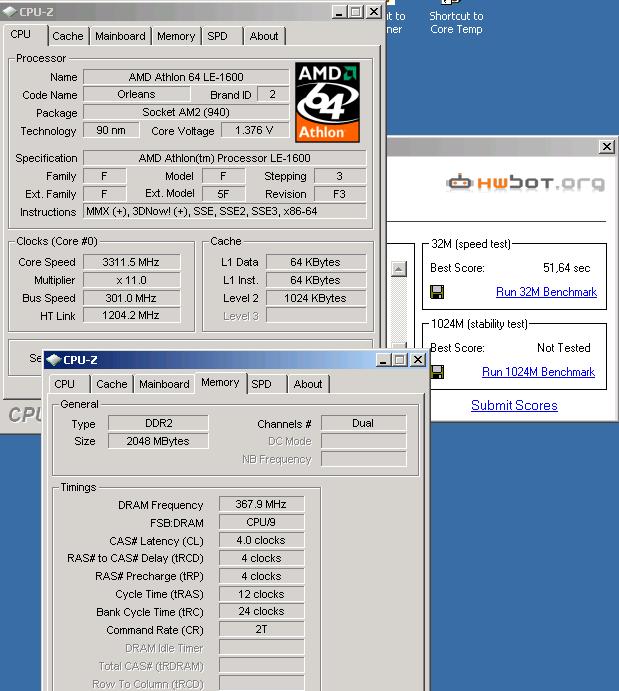
Task: Click the CAS# Latency value 4.0 clocks
Action: click(261, 540)
